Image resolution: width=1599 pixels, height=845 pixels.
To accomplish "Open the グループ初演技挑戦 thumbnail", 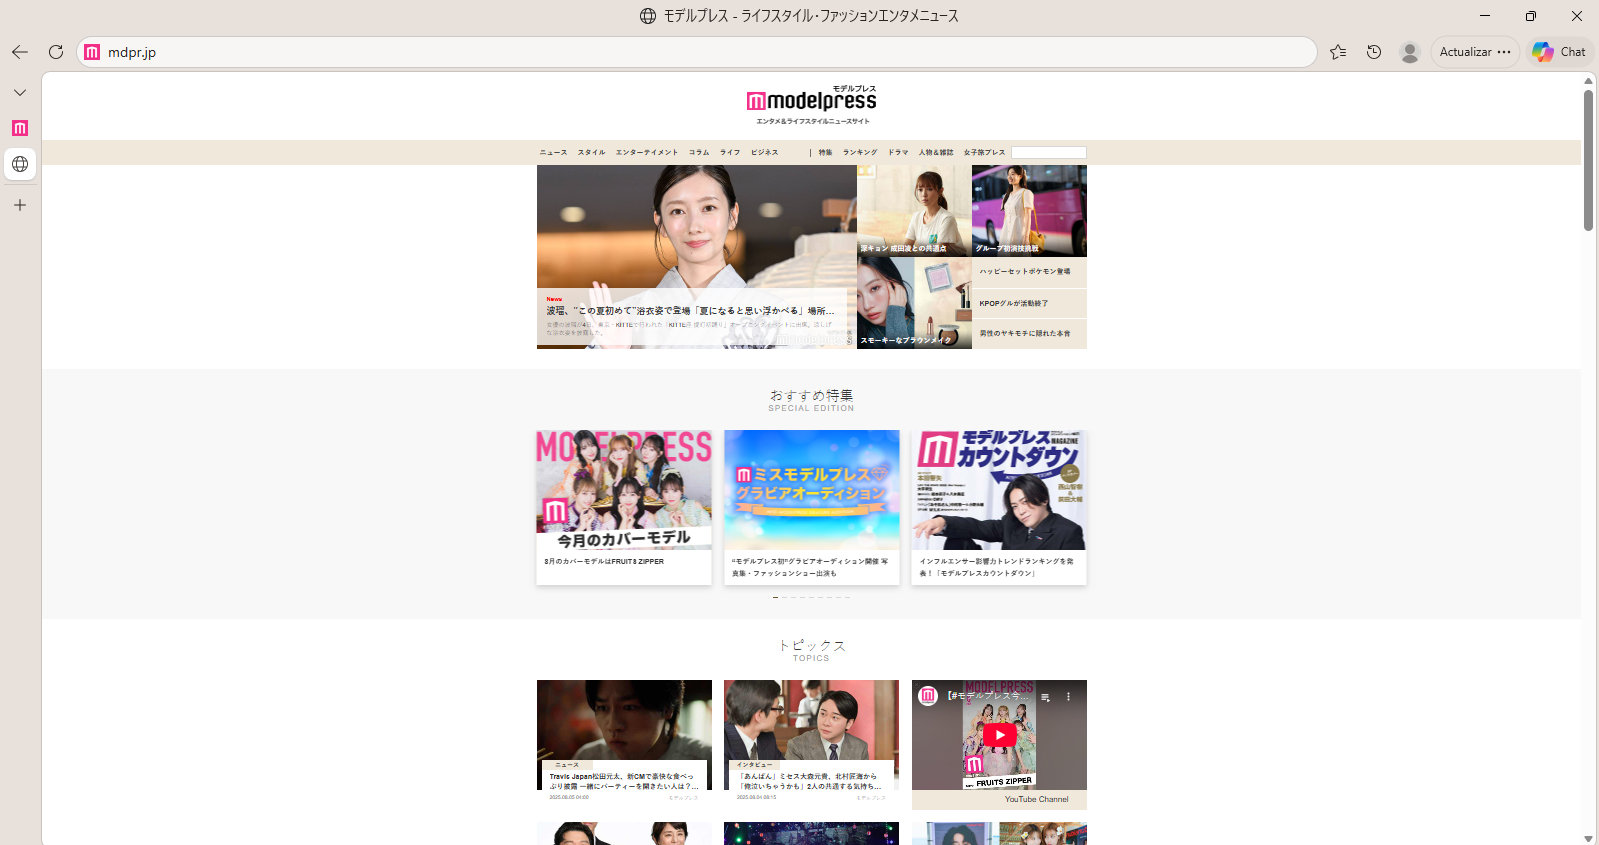I will (x=1029, y=211).
